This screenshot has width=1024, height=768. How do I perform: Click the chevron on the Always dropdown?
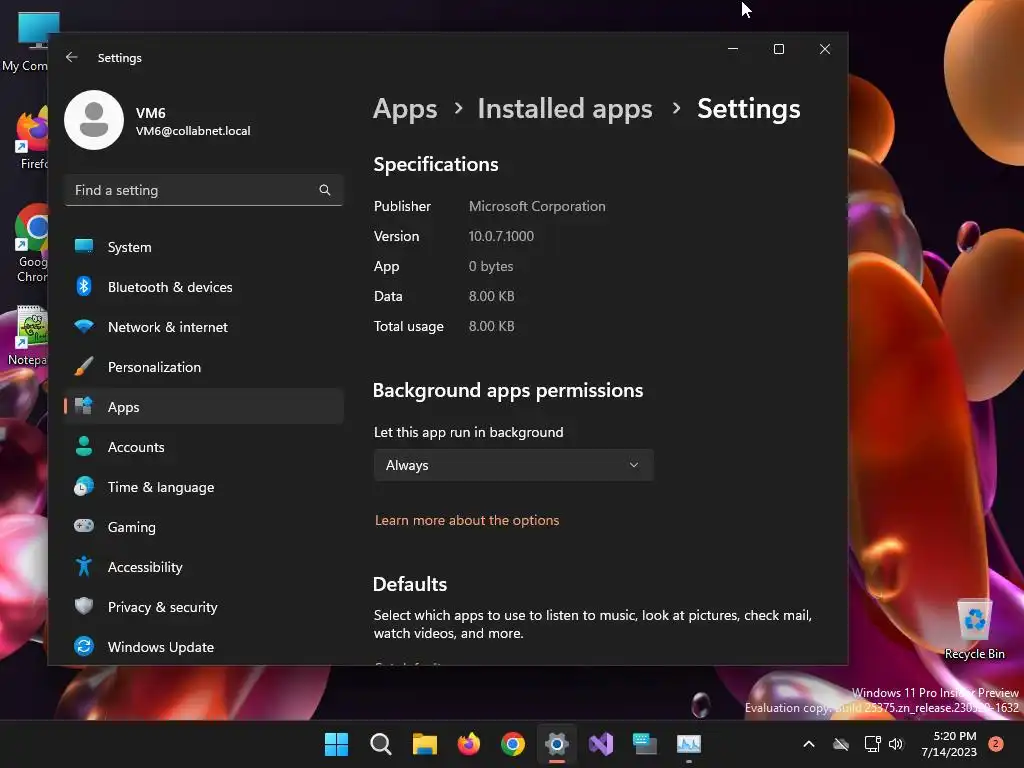[633, 465]
